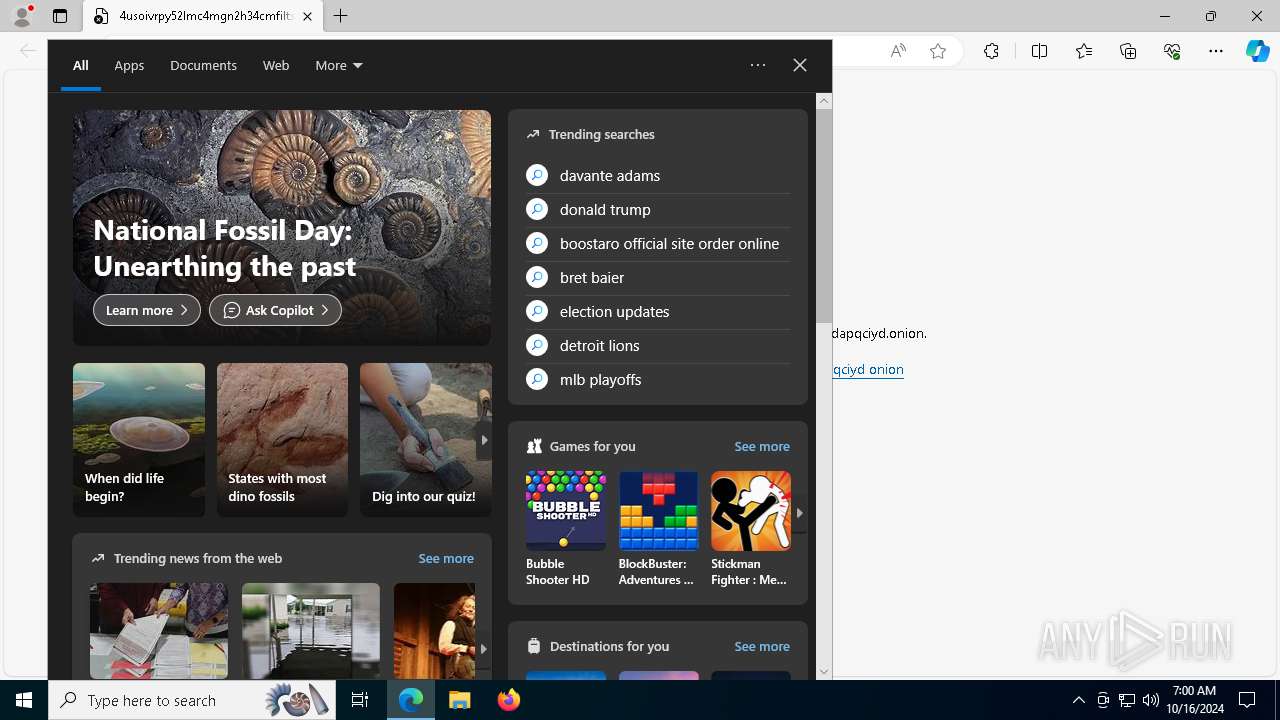Toggle Edge split screen
Image resolution: width=1280 pixels, height=720 pixels.
click(x=1039, y=51)
